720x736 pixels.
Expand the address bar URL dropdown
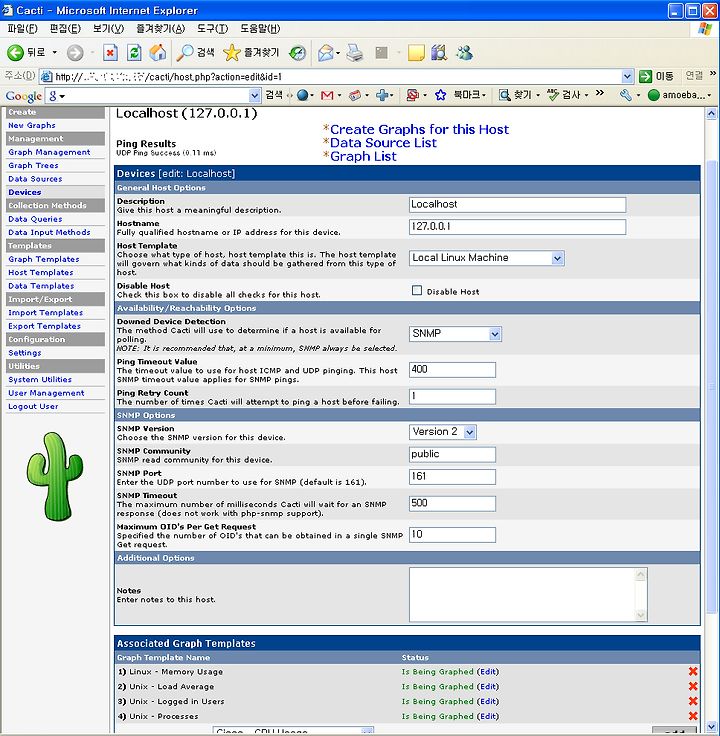click(627, 76)
